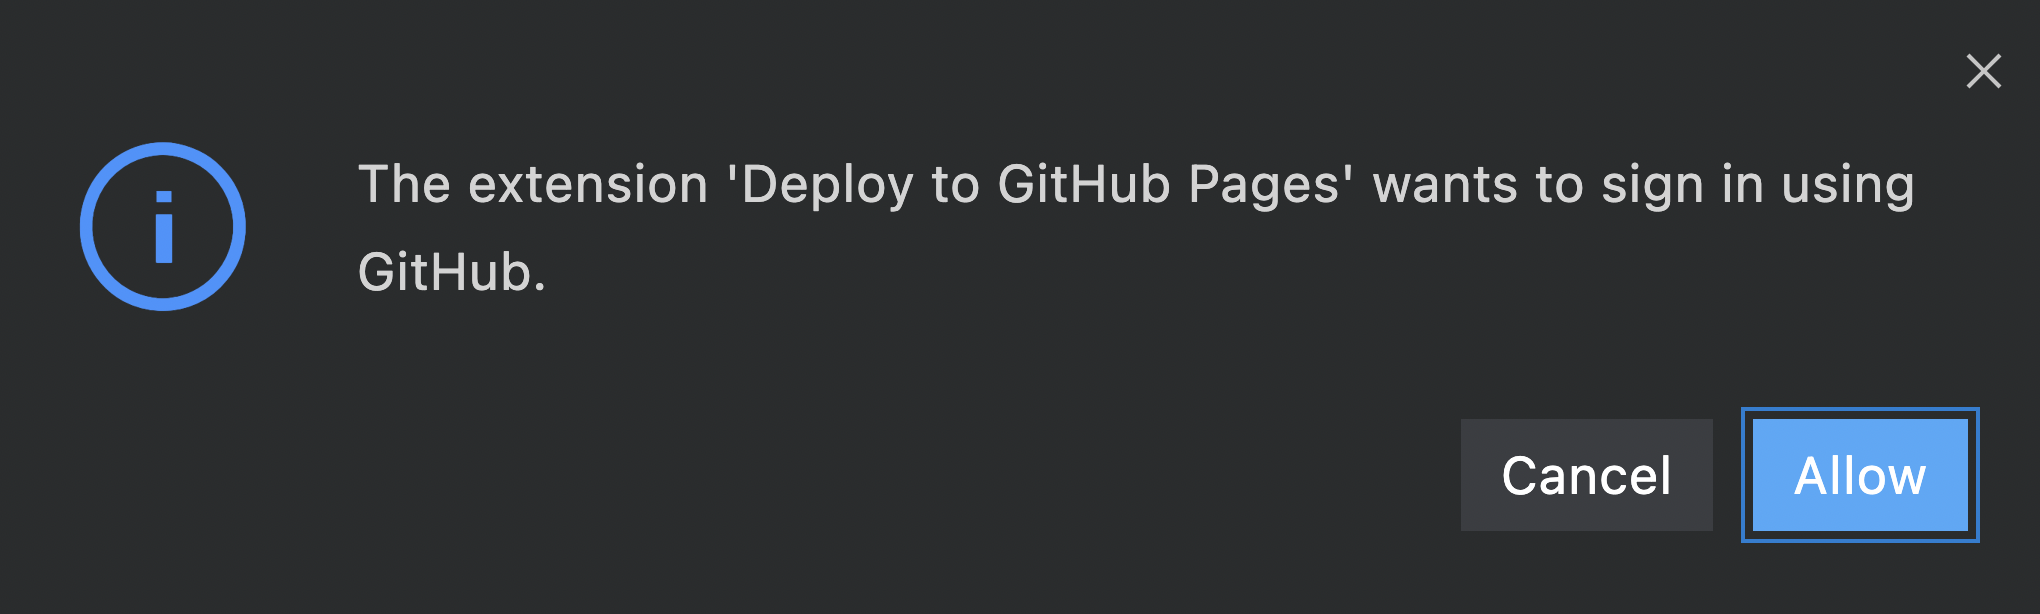Click the word 'extension' in the message
Viewport: 2040px width, 614px height.
[588, 185]
